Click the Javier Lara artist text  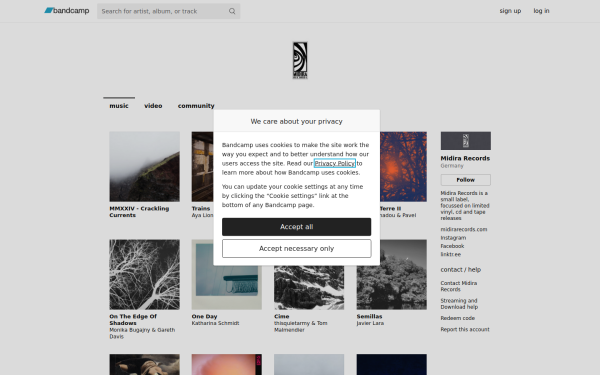point(370,323)
